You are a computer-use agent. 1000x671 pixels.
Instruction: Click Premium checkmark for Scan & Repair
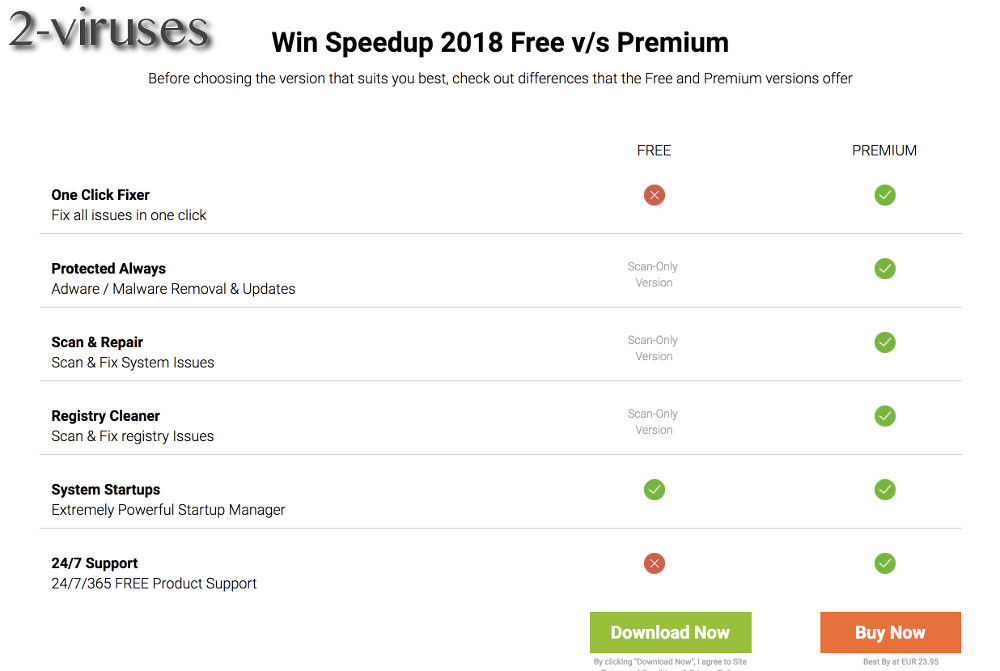[885, 343]
